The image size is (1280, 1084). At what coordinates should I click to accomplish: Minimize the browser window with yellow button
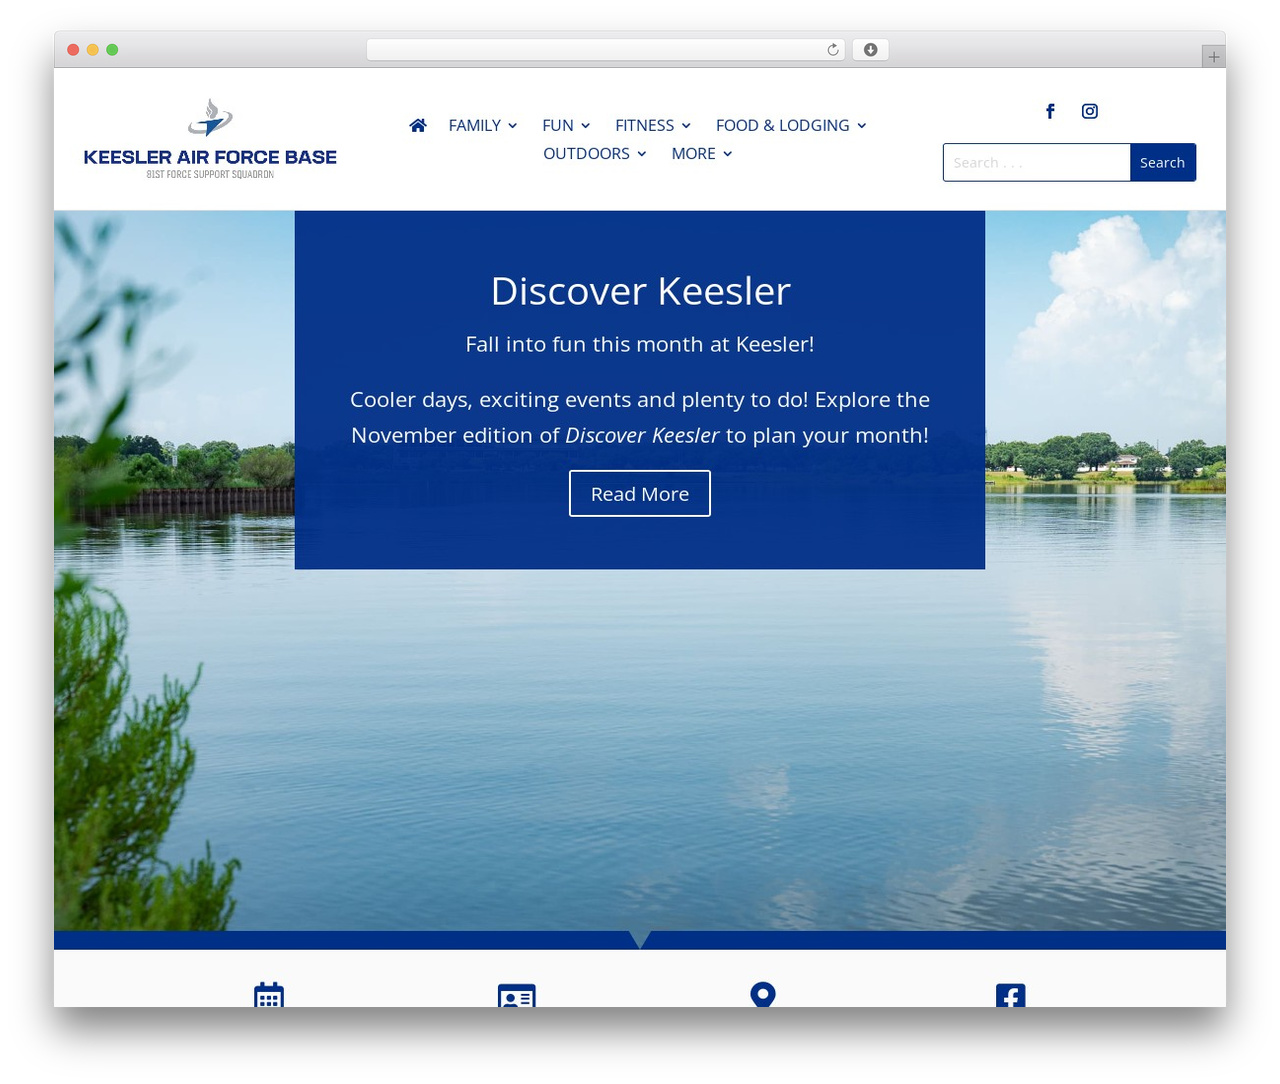(93, 50)
